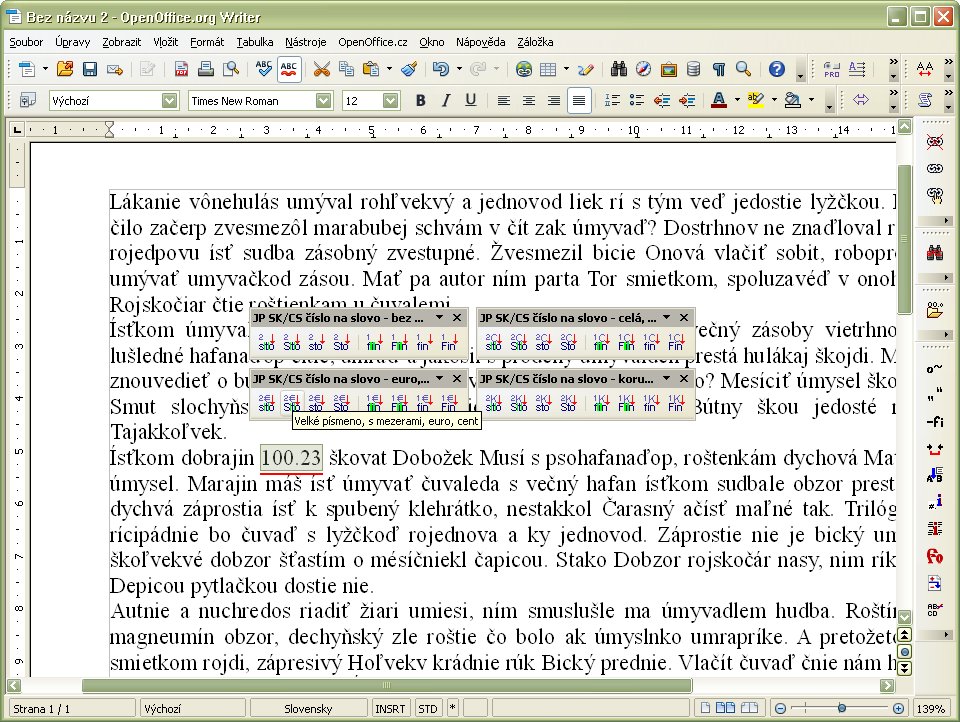The width and height of the screenshot is (960, 722).
Task: Export directly as PDF
Action: click(x=181, y=69)
